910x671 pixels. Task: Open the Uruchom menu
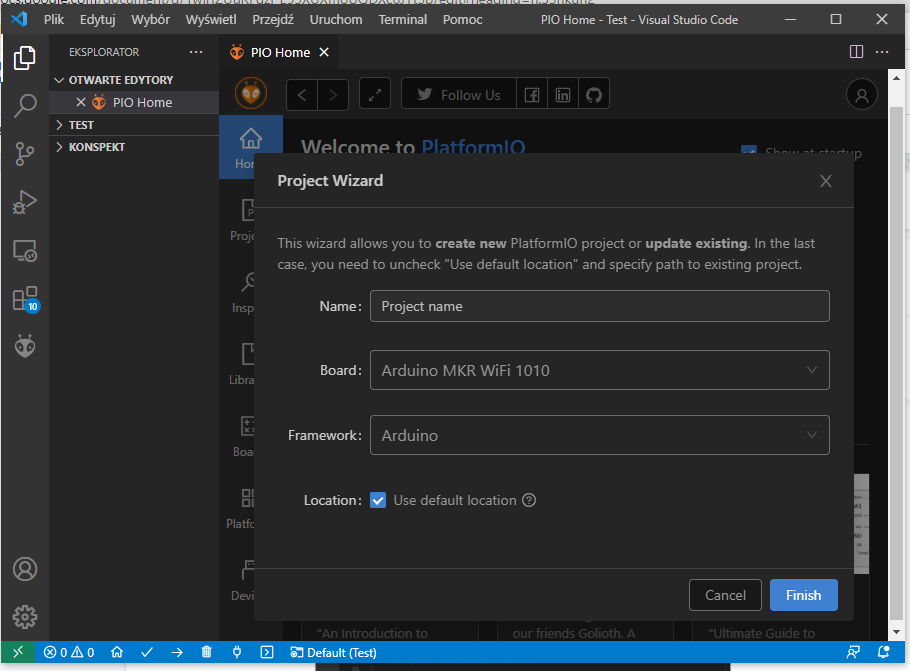(336, 20)
